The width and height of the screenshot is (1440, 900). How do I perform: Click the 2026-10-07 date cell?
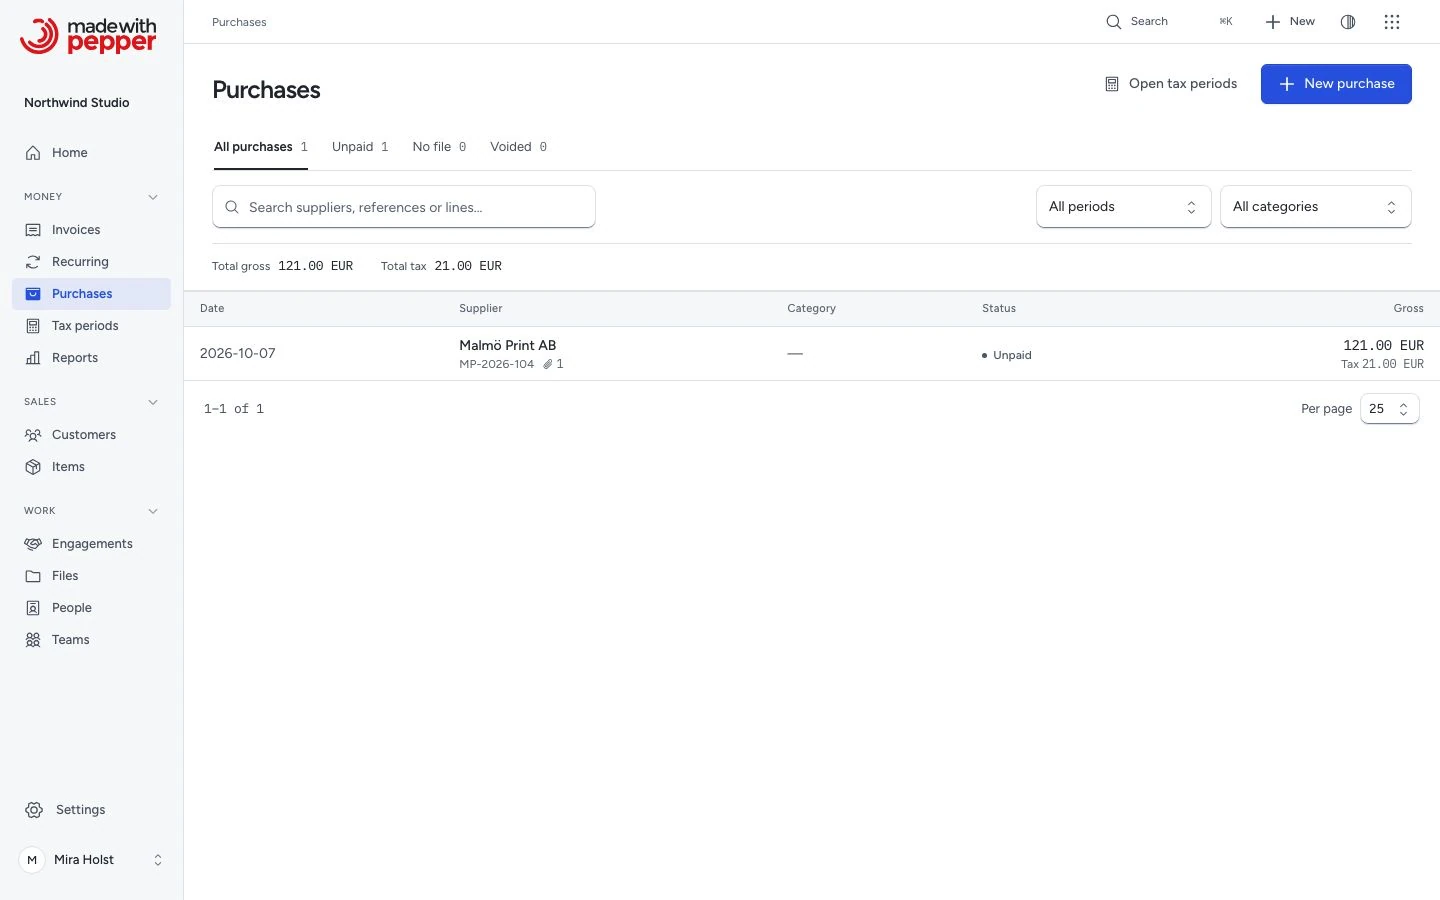[x=238, y=354]
